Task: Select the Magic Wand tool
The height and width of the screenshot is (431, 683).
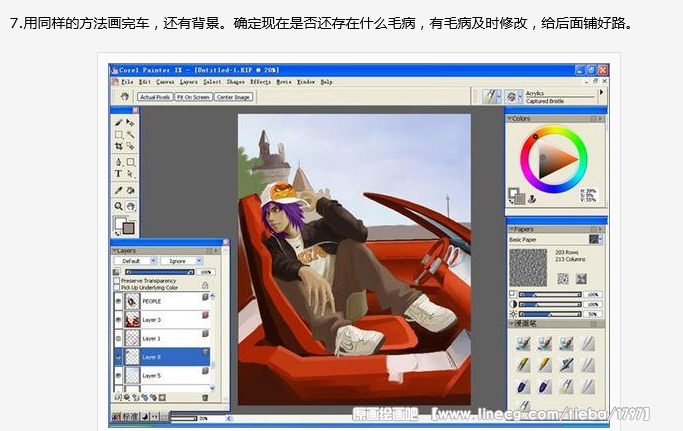Action: click(x=130, y=135)
